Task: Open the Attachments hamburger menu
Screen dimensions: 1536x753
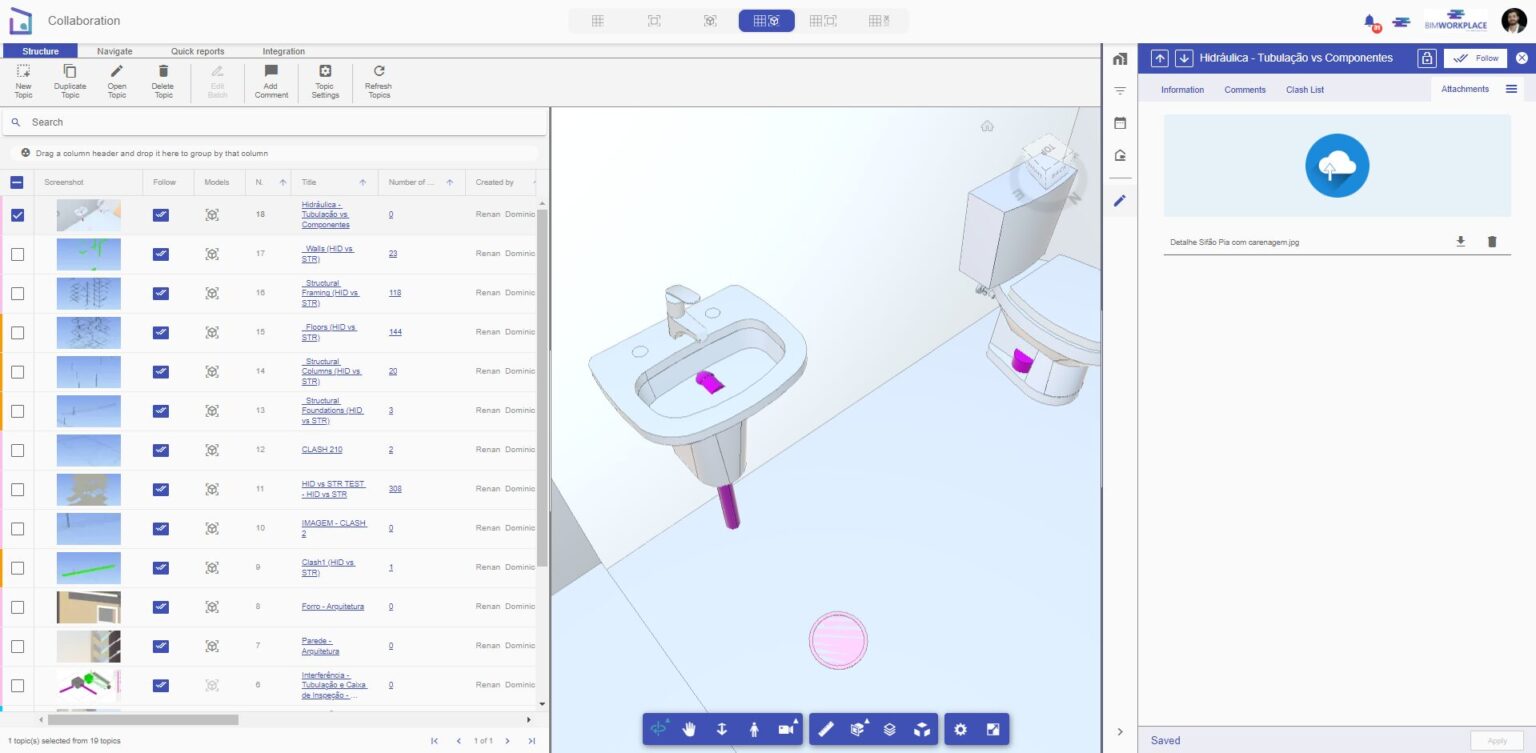Action: pos(1512,88)
